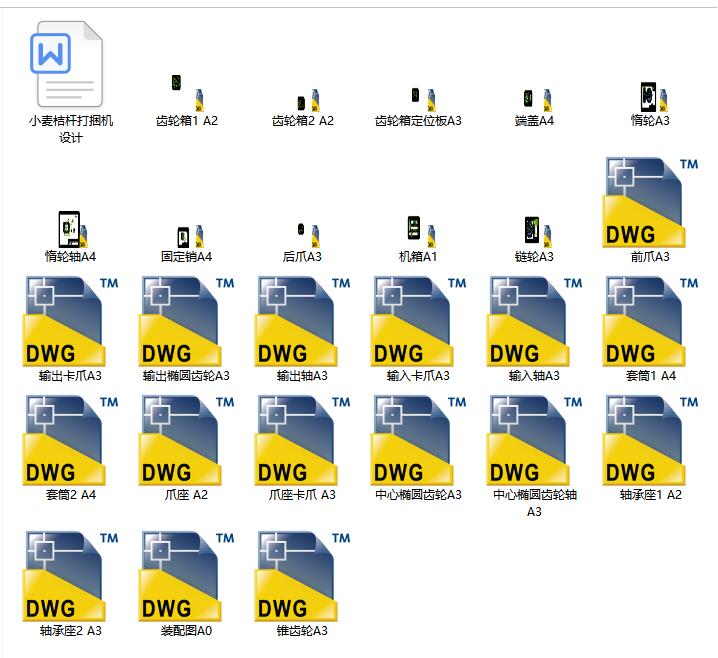Select the 齿轮箱定位板A3 drawing thumbnail icon

click(x=423, y=99)
